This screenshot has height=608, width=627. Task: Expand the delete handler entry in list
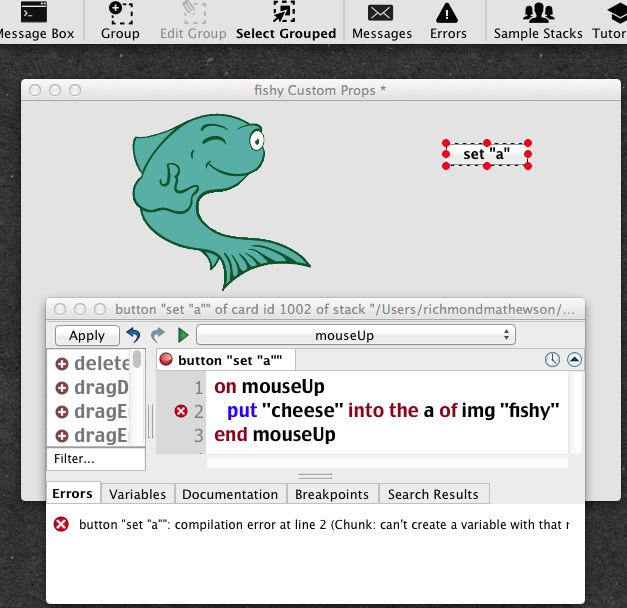[x=62, y=364]
